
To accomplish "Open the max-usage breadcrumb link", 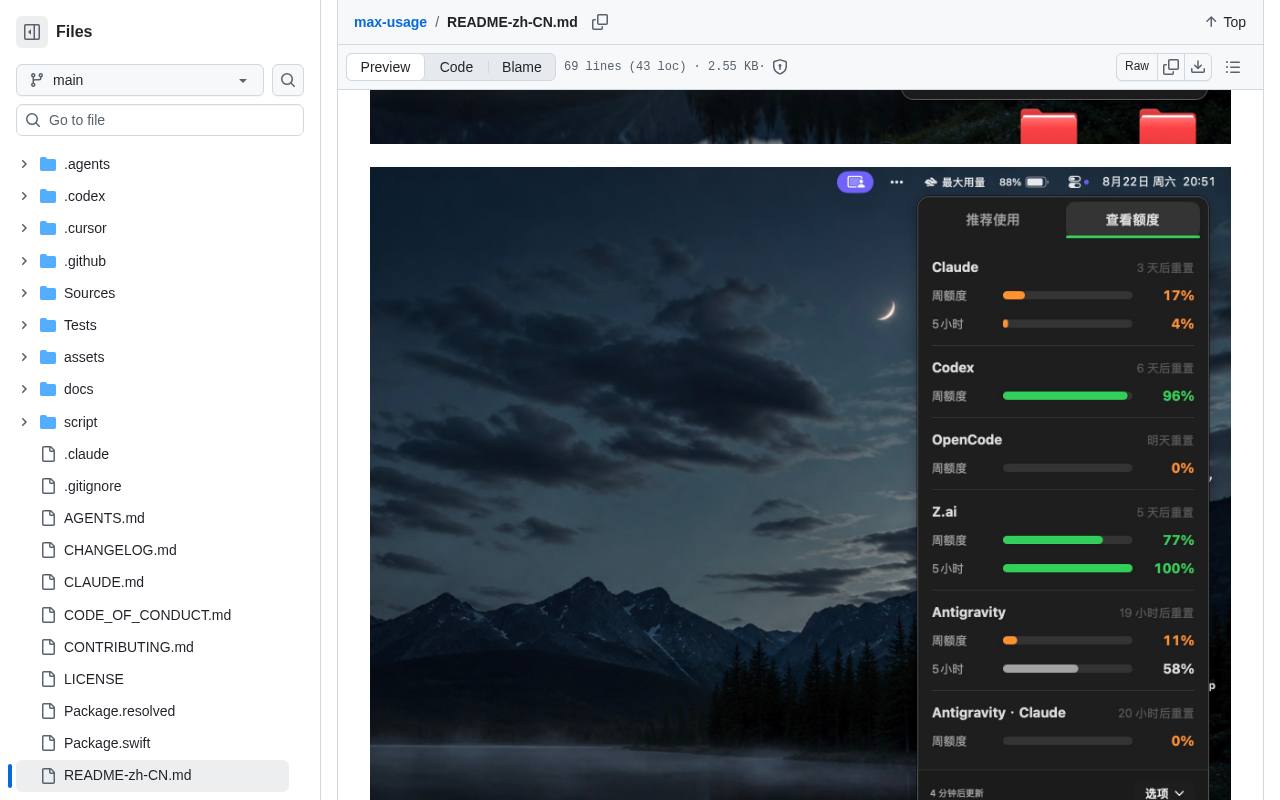I will point(390,22).
